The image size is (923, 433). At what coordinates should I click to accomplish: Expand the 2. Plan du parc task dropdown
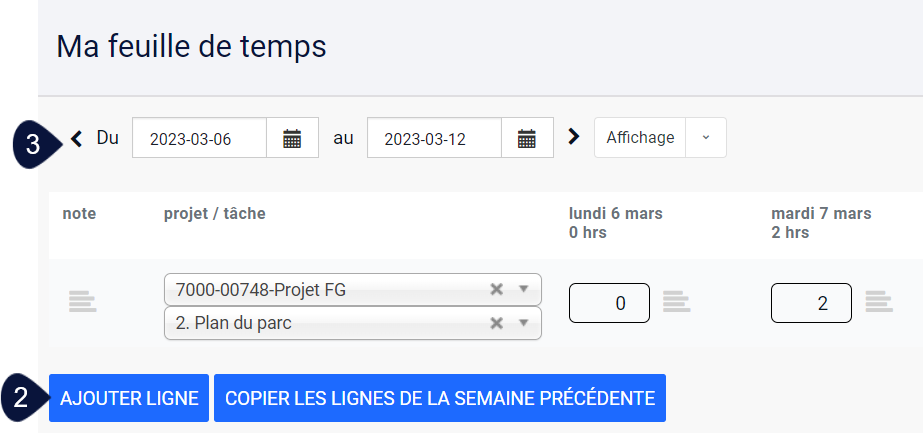(x=523, y=323)
